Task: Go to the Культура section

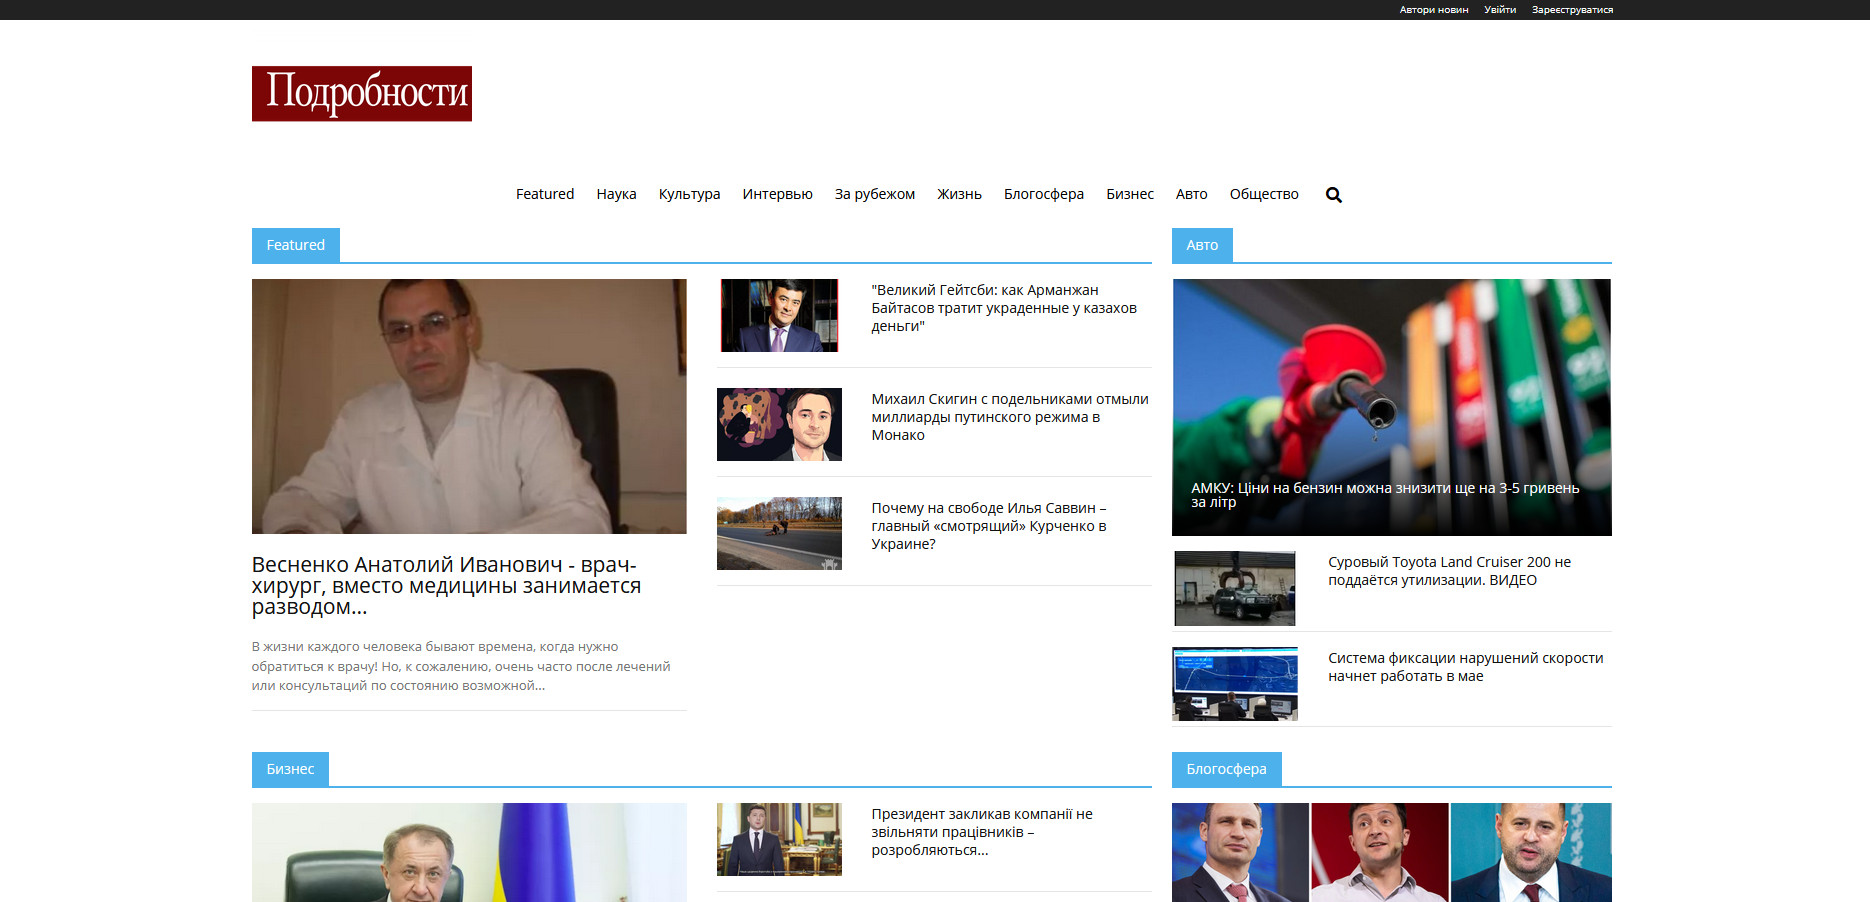Action: tap(689, 194)
